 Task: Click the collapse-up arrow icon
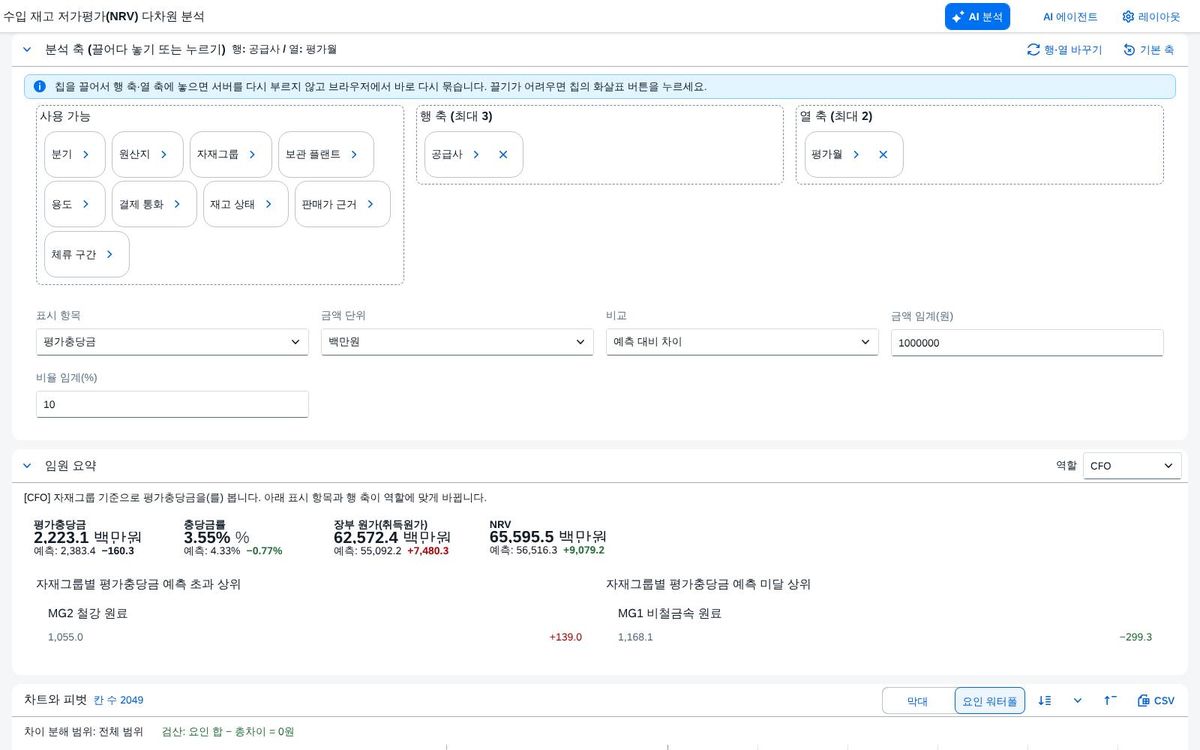pos(1110,701)
